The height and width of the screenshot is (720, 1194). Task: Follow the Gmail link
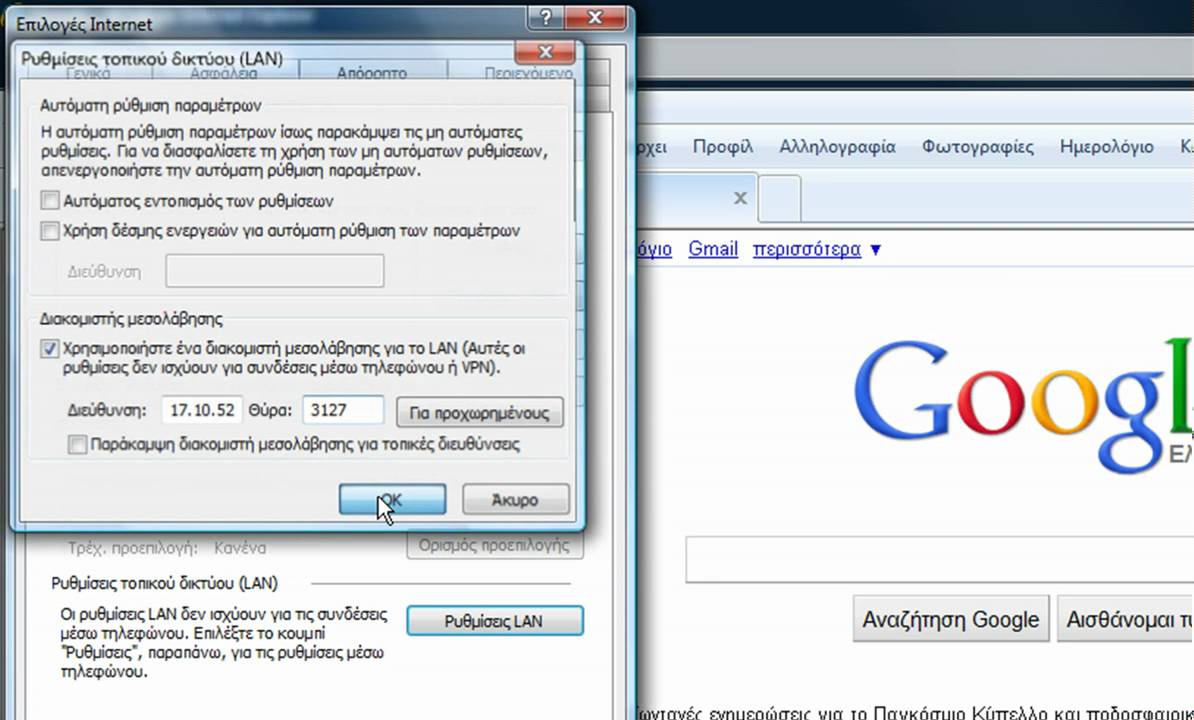click(713, 249)
